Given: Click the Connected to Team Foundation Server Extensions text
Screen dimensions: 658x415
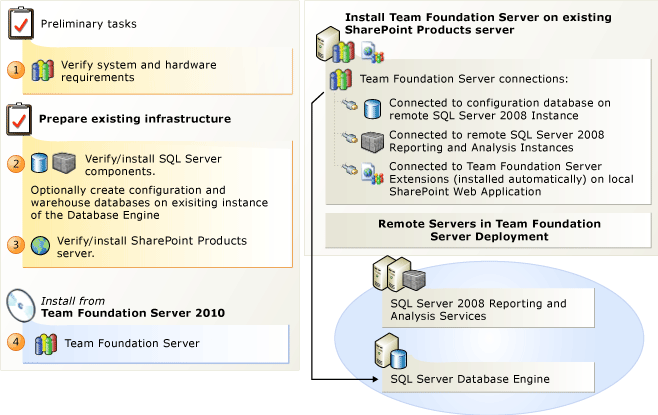Looking at the screenshot, I should (512, 179).
